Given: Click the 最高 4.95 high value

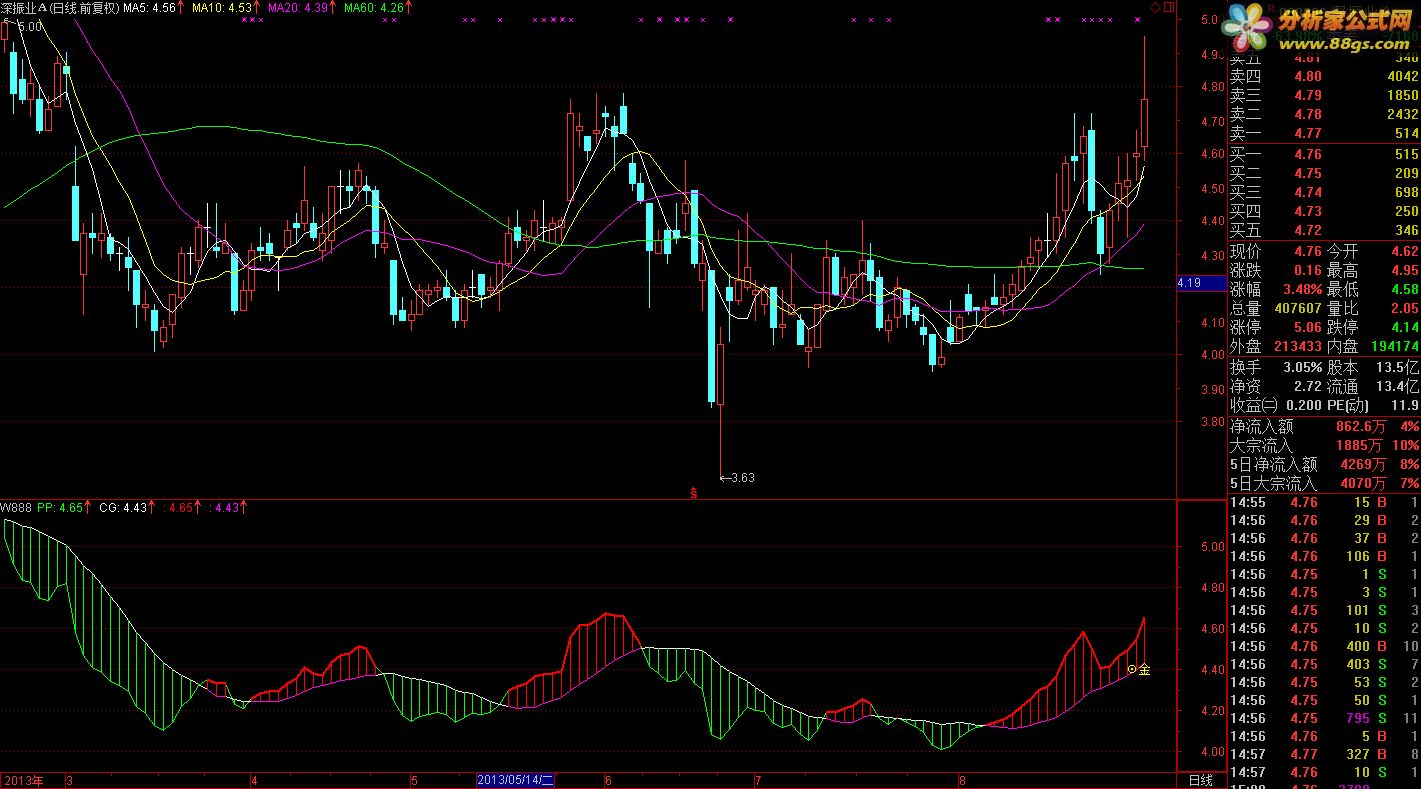Looking at the screenshot, I should click(1404, 270).
